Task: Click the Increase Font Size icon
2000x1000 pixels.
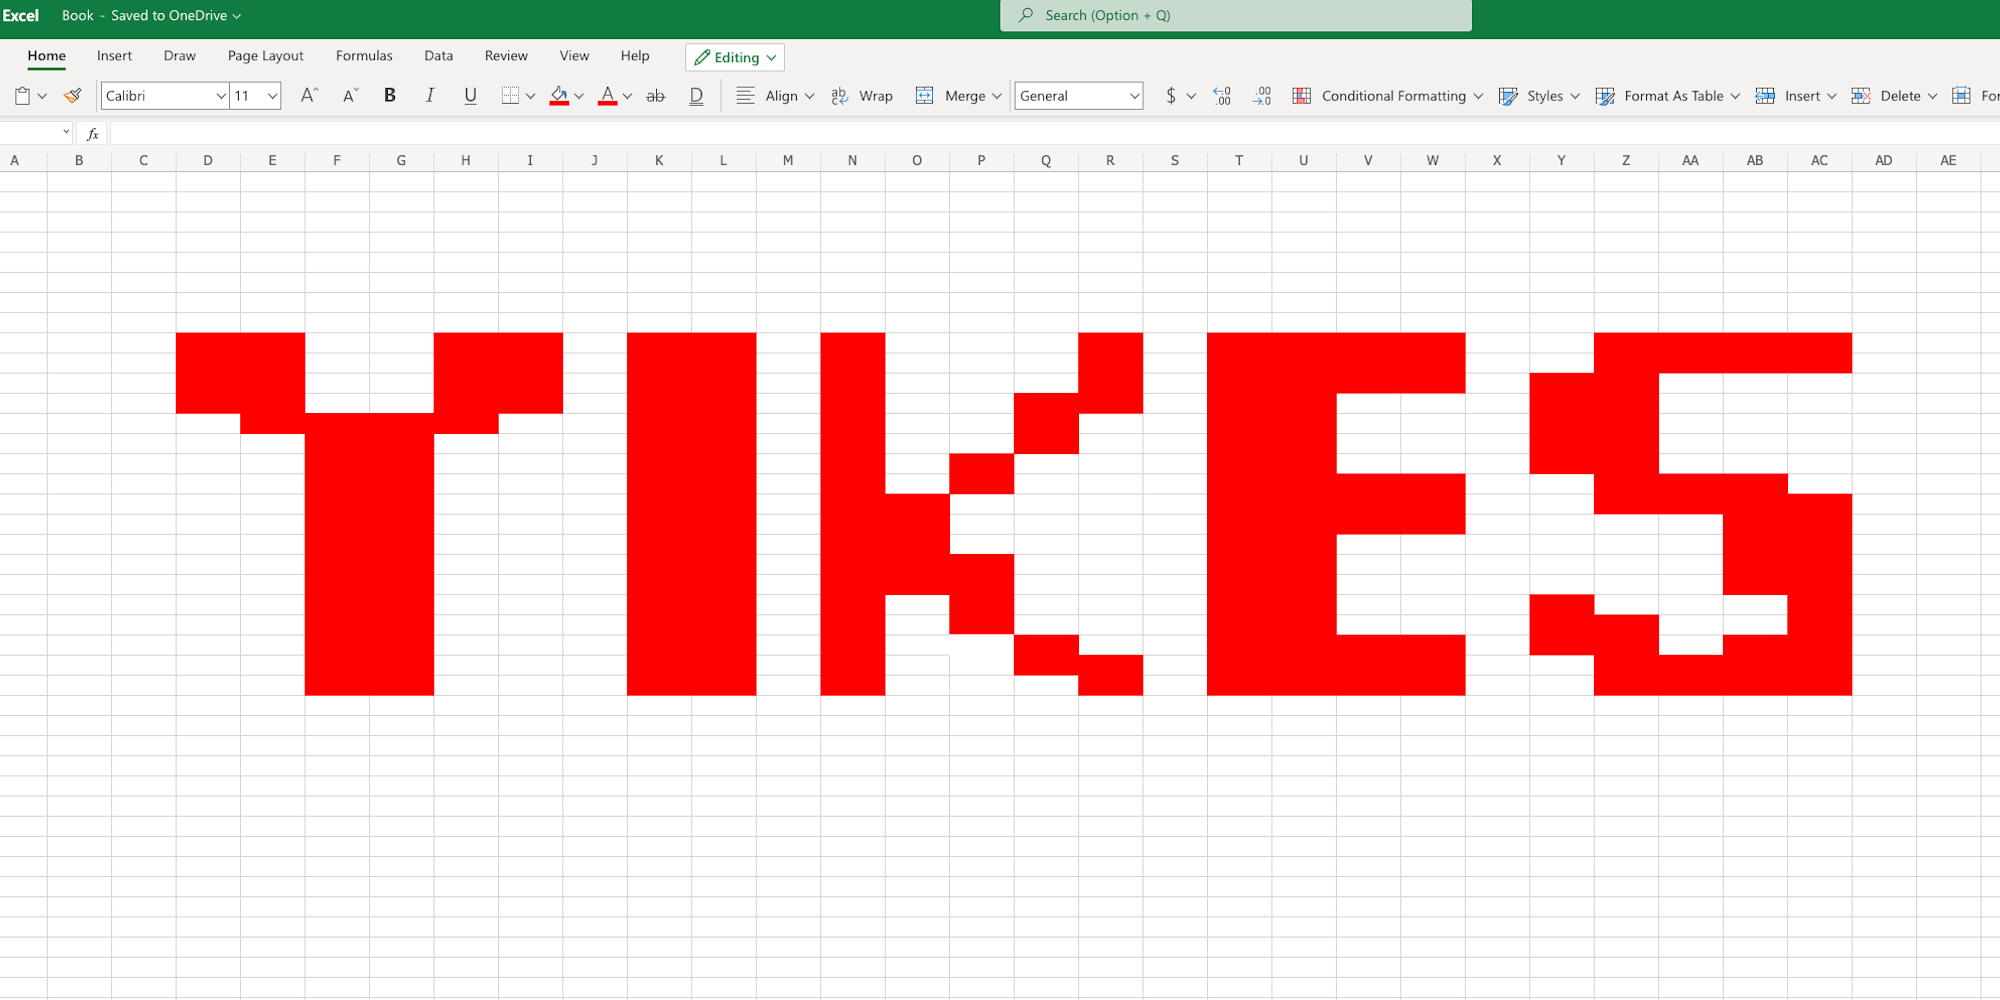Action: tap(308, 95)
